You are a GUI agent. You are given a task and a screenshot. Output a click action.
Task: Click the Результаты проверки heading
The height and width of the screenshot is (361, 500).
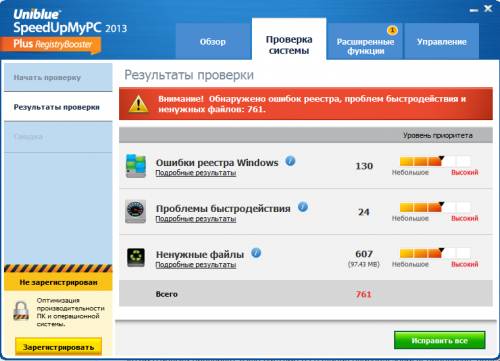tap(189, 75)
